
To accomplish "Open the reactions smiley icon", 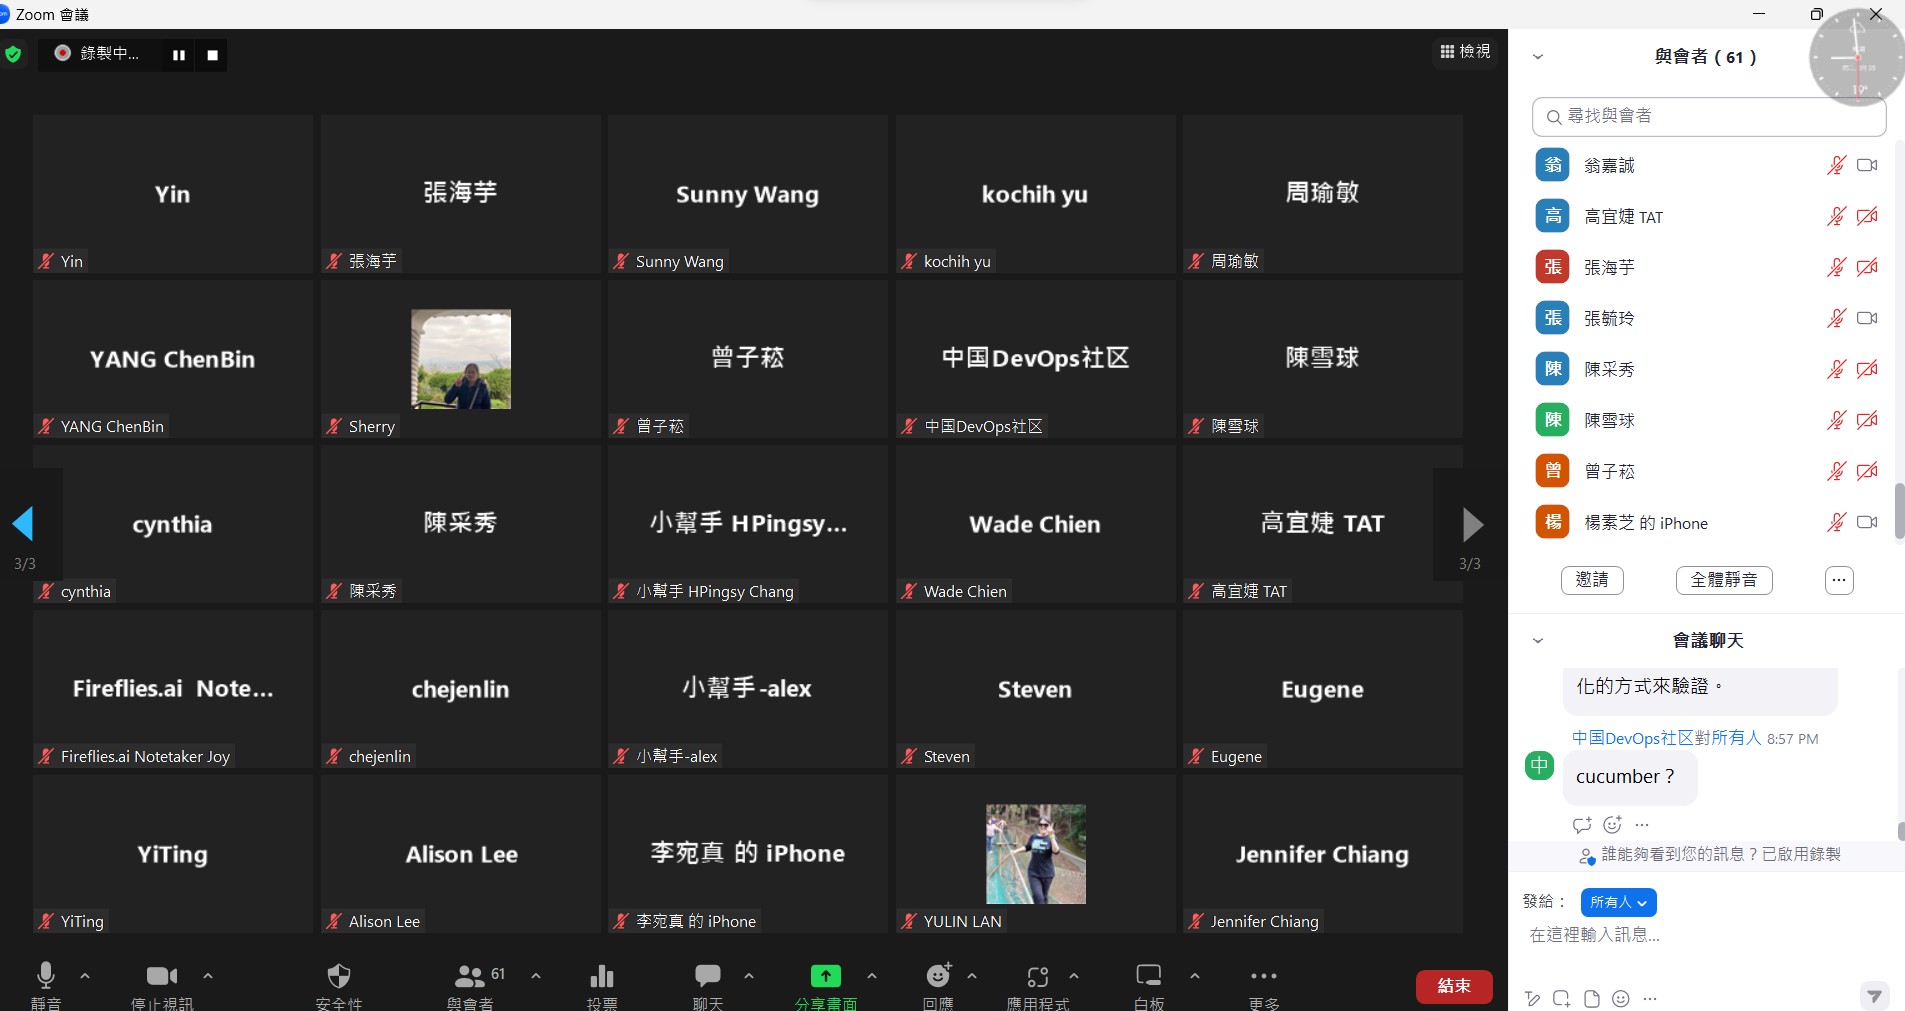I will (938, 975).
